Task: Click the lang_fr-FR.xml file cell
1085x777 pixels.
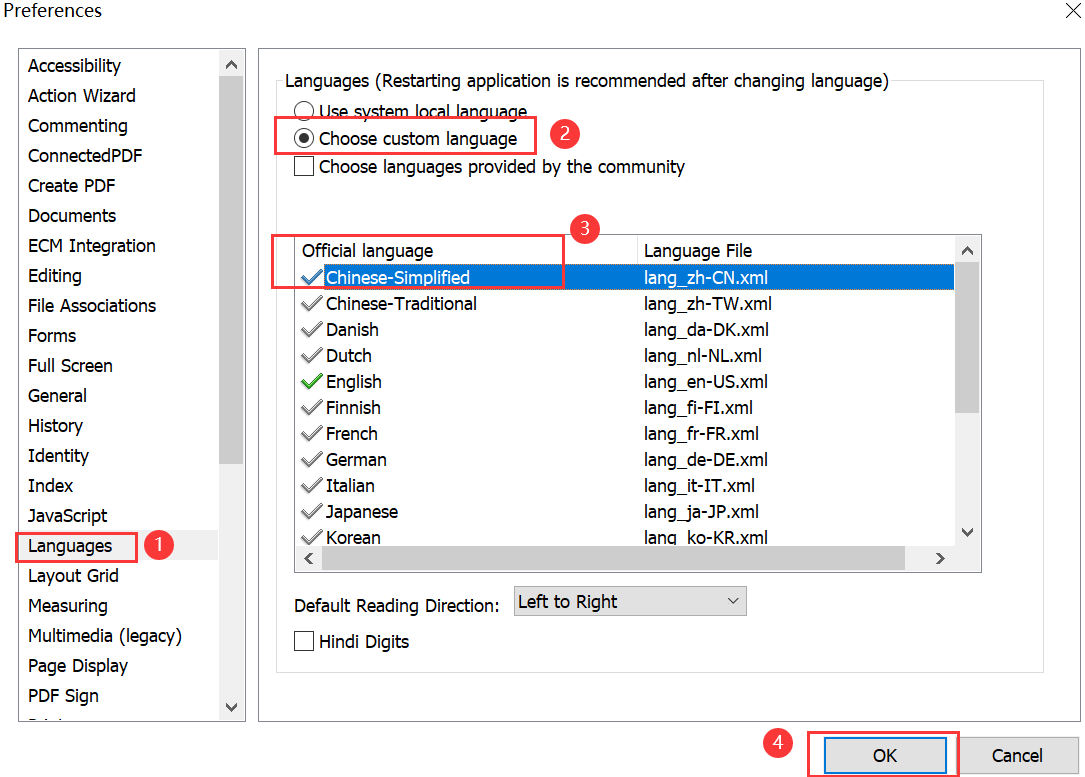Action: (x=701, y=434)
